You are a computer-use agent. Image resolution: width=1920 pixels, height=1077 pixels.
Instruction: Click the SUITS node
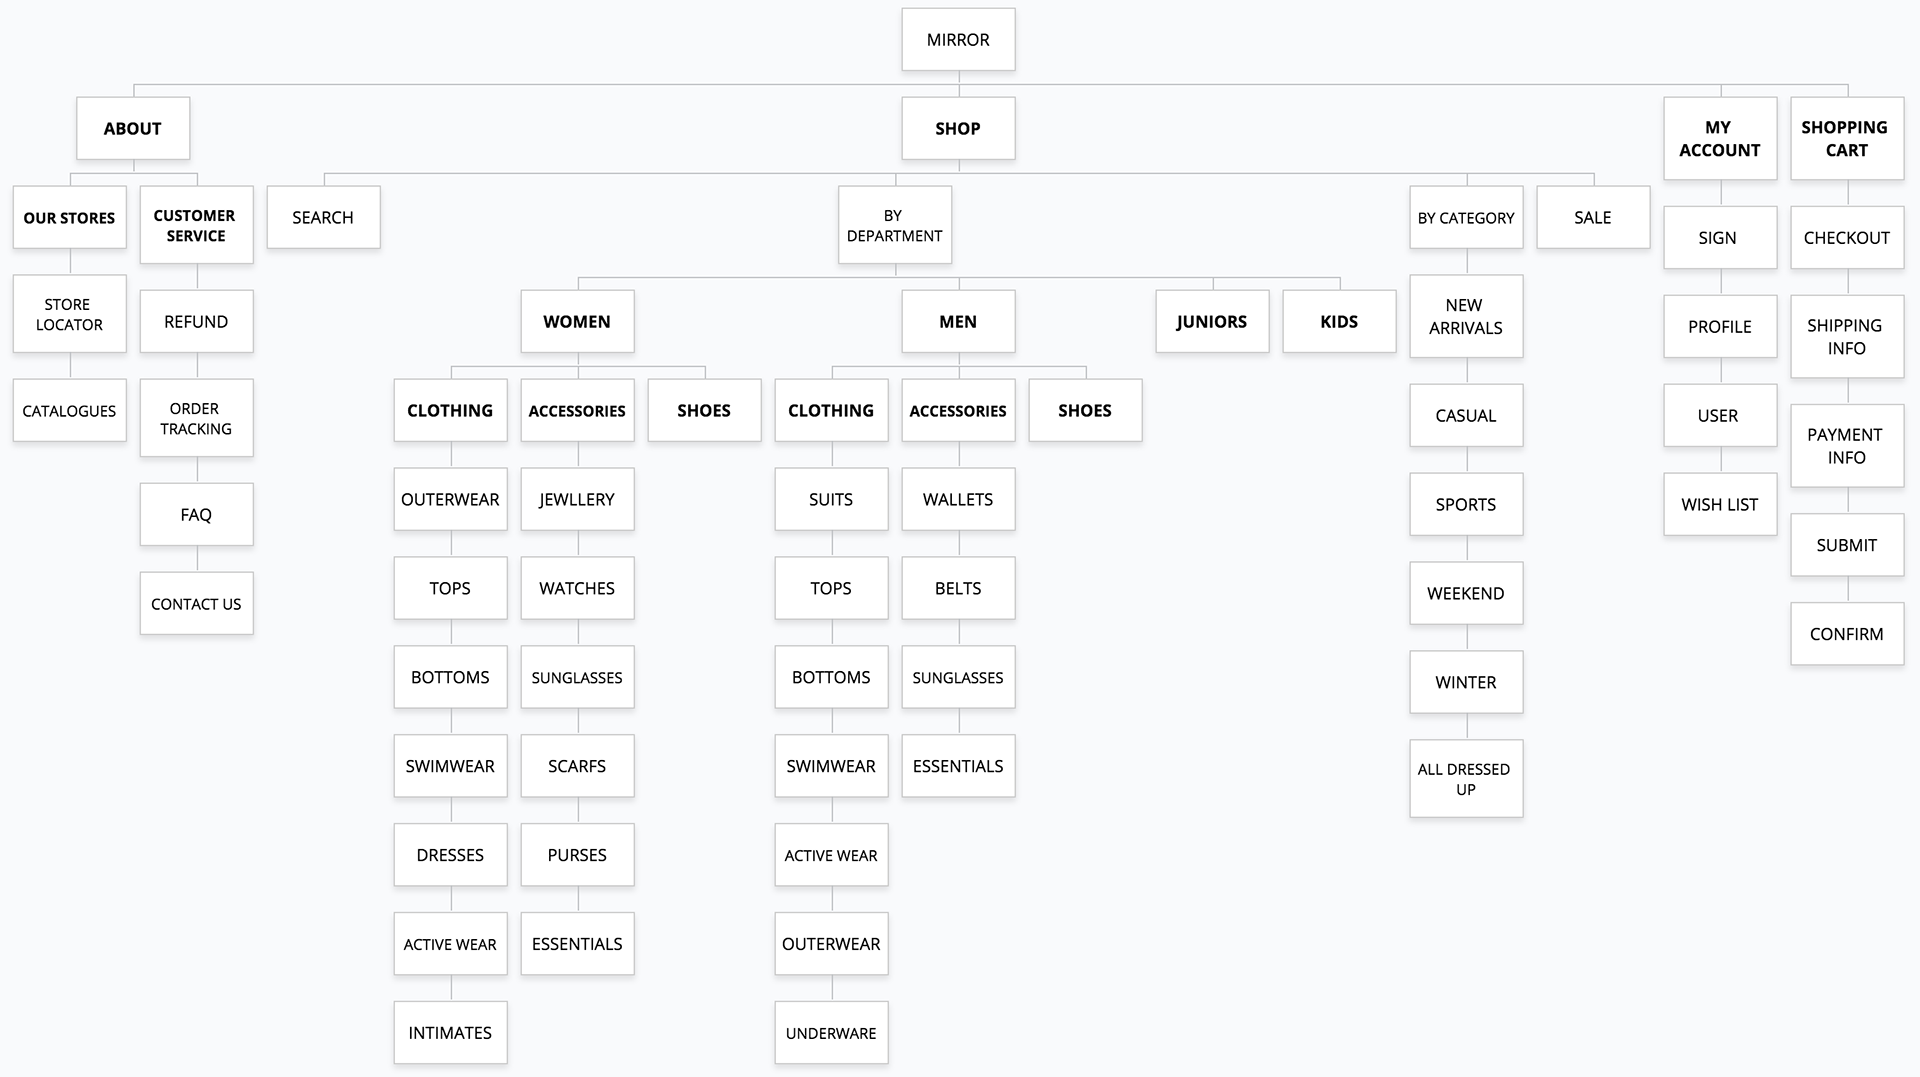pos(831,499)
